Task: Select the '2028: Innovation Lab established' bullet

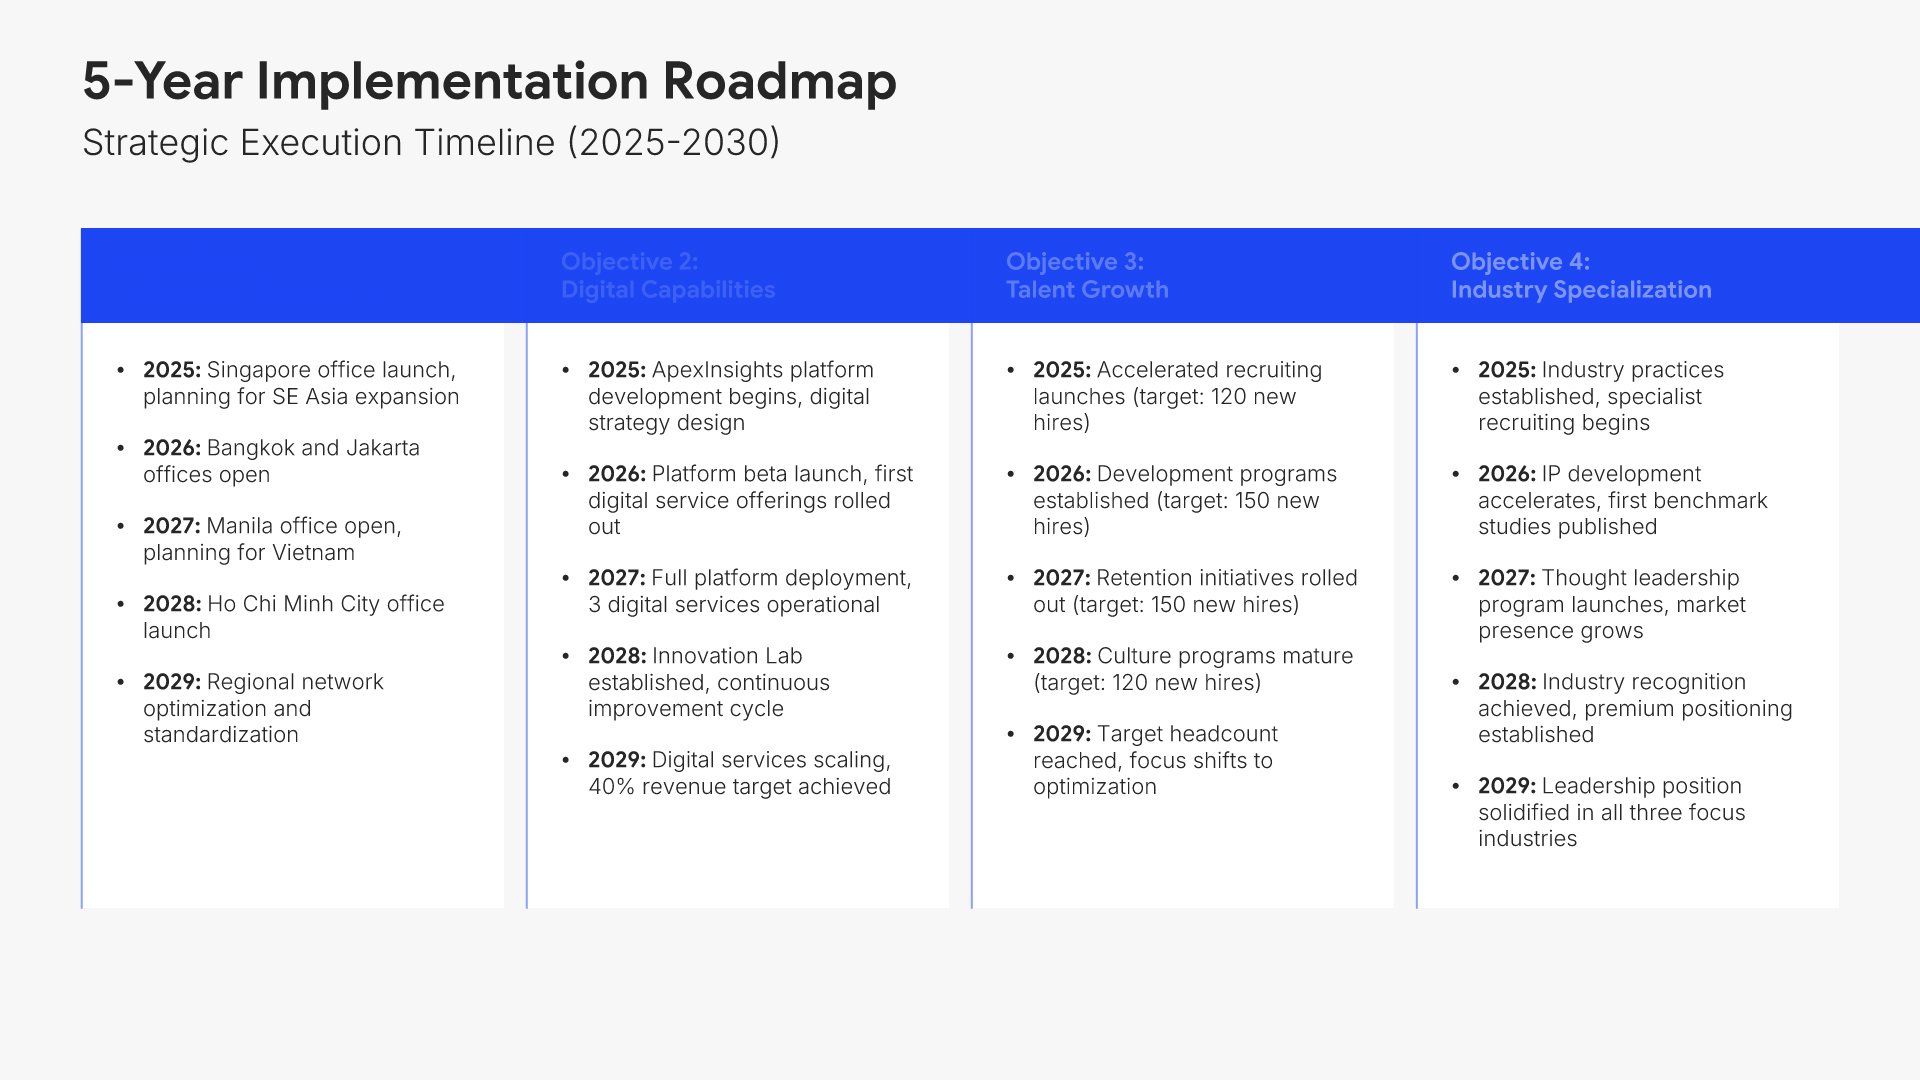Action: click(x=708, y=682)
